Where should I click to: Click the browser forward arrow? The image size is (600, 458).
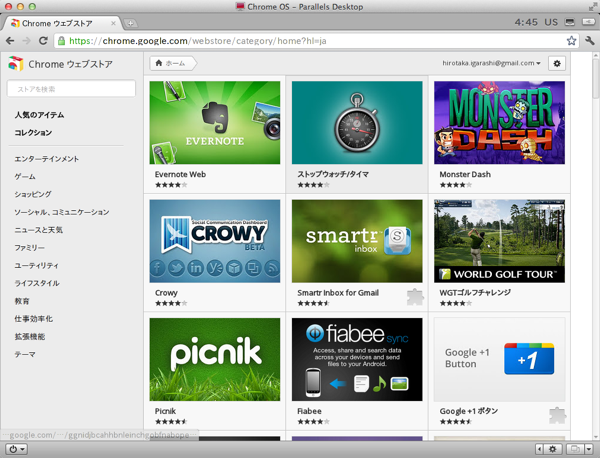point(26,41)
